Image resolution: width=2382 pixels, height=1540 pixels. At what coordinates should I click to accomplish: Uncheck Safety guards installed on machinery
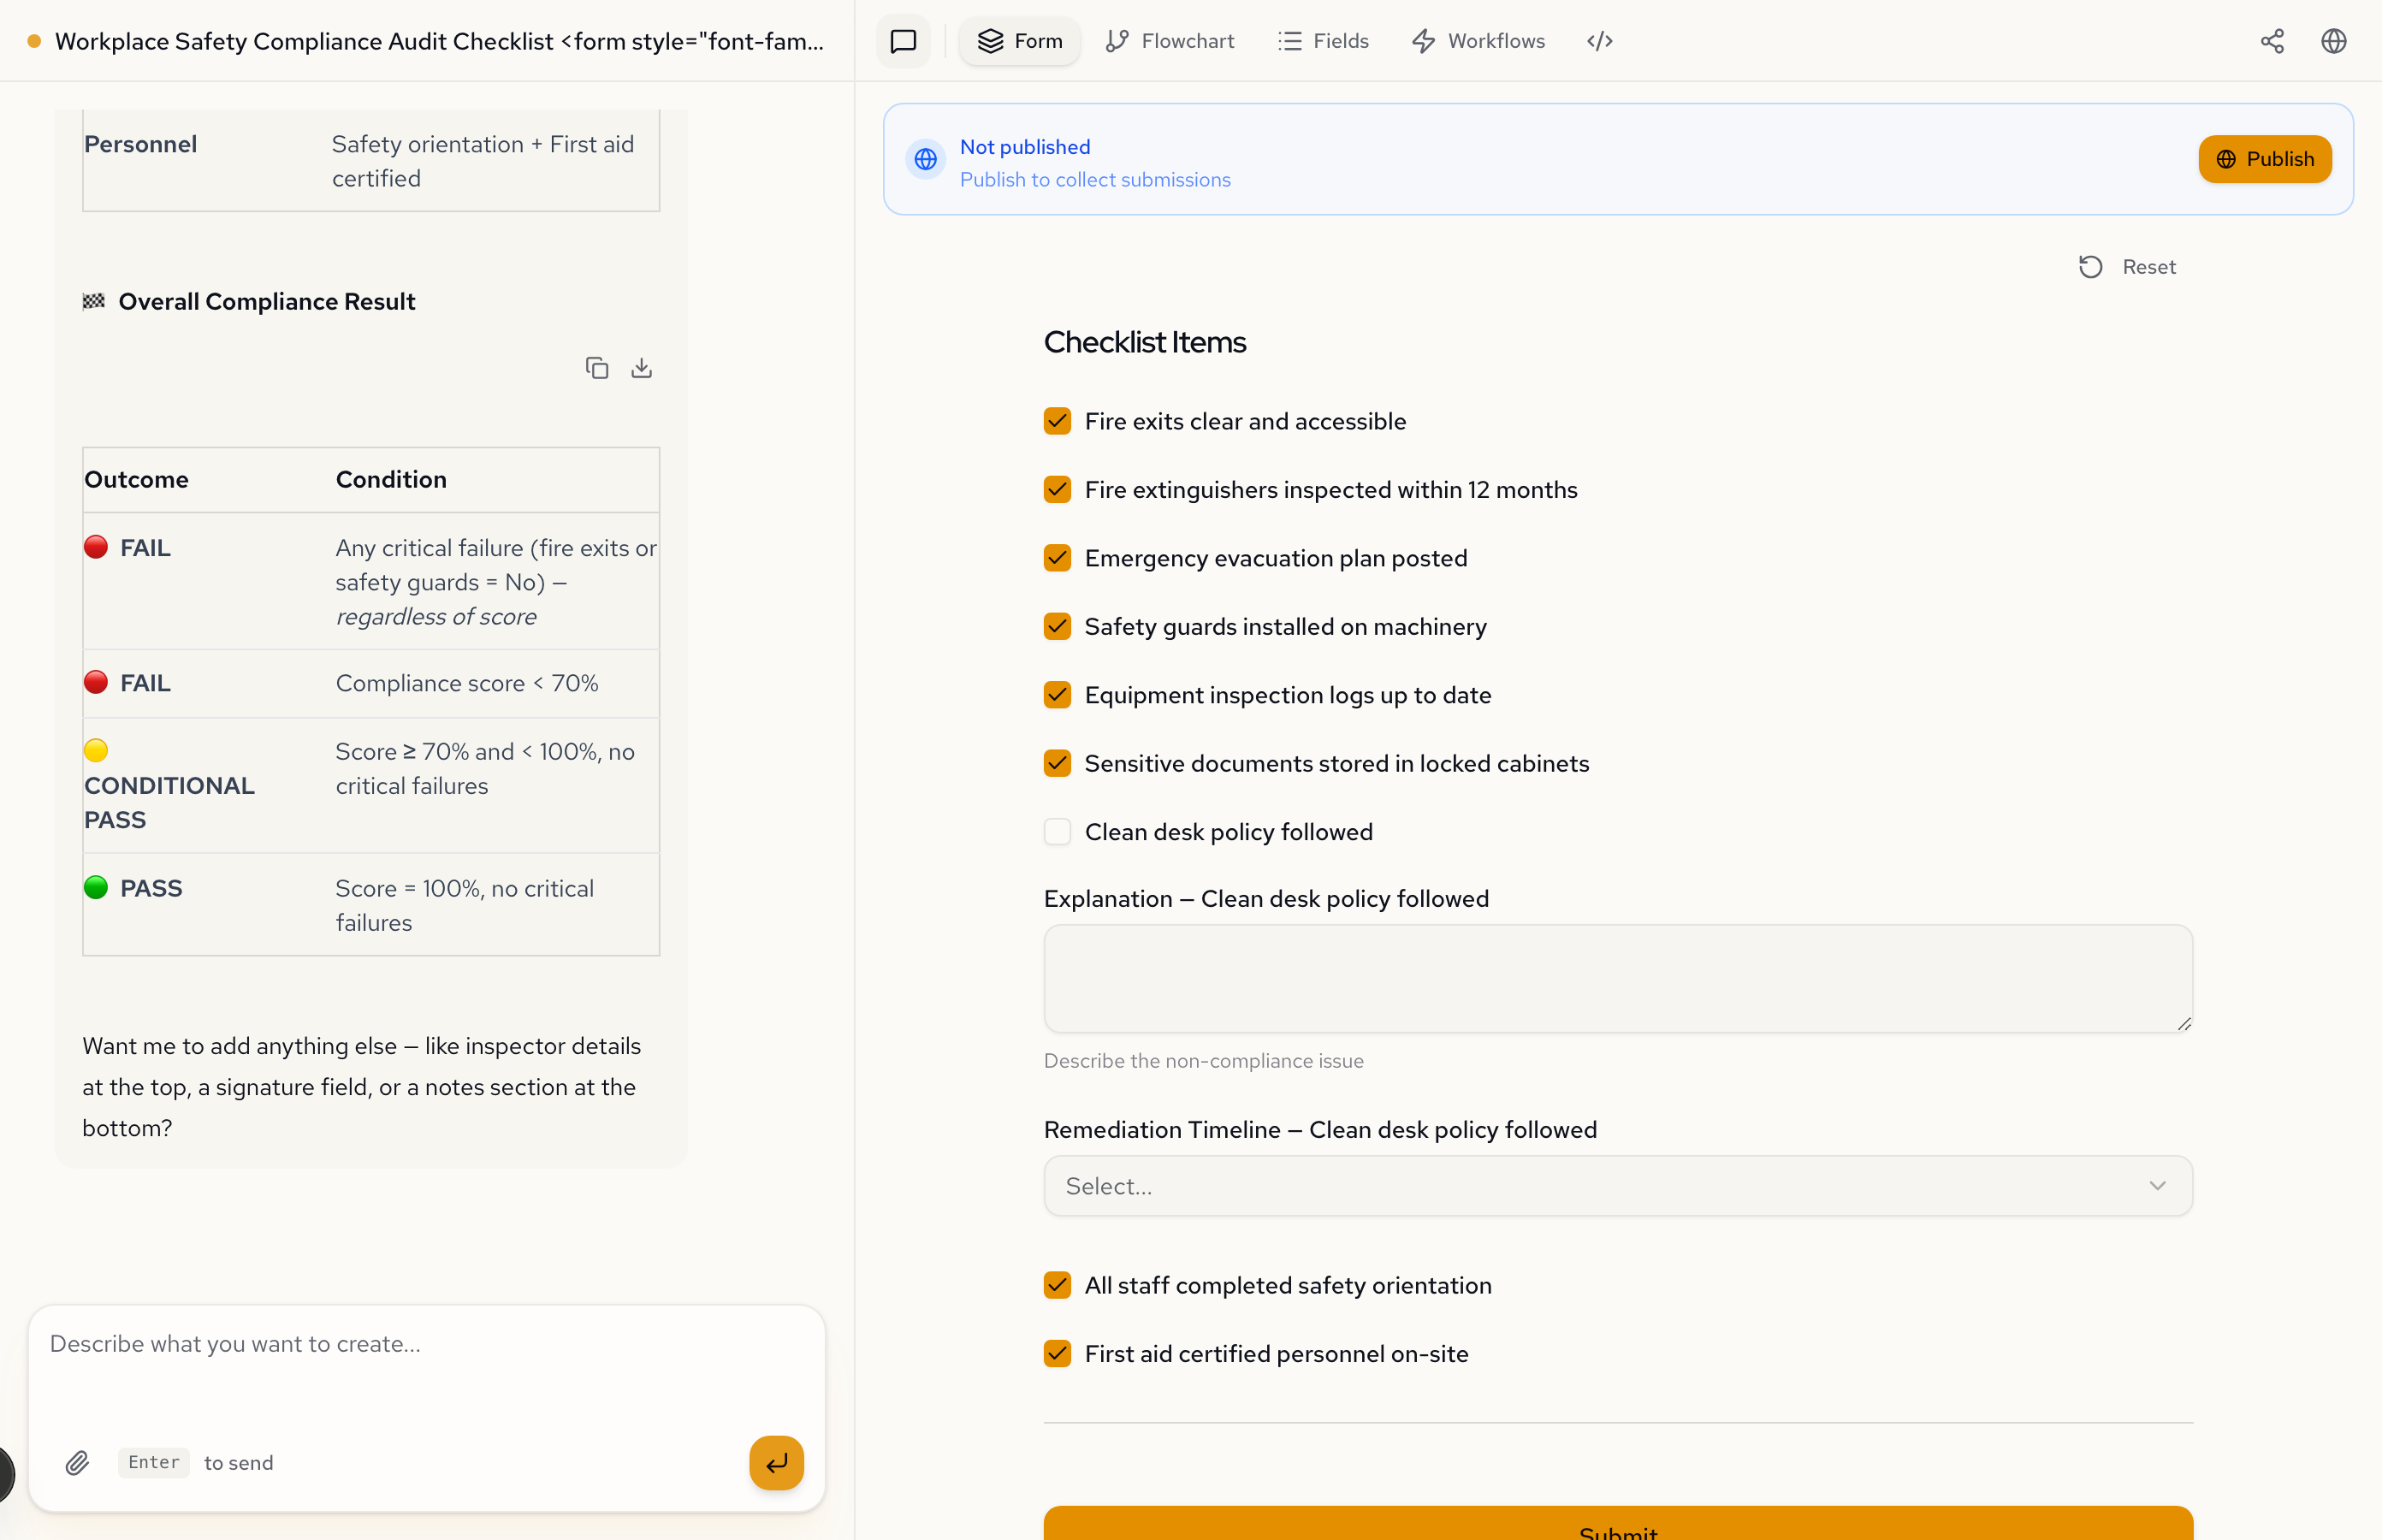click(1057, 626)
